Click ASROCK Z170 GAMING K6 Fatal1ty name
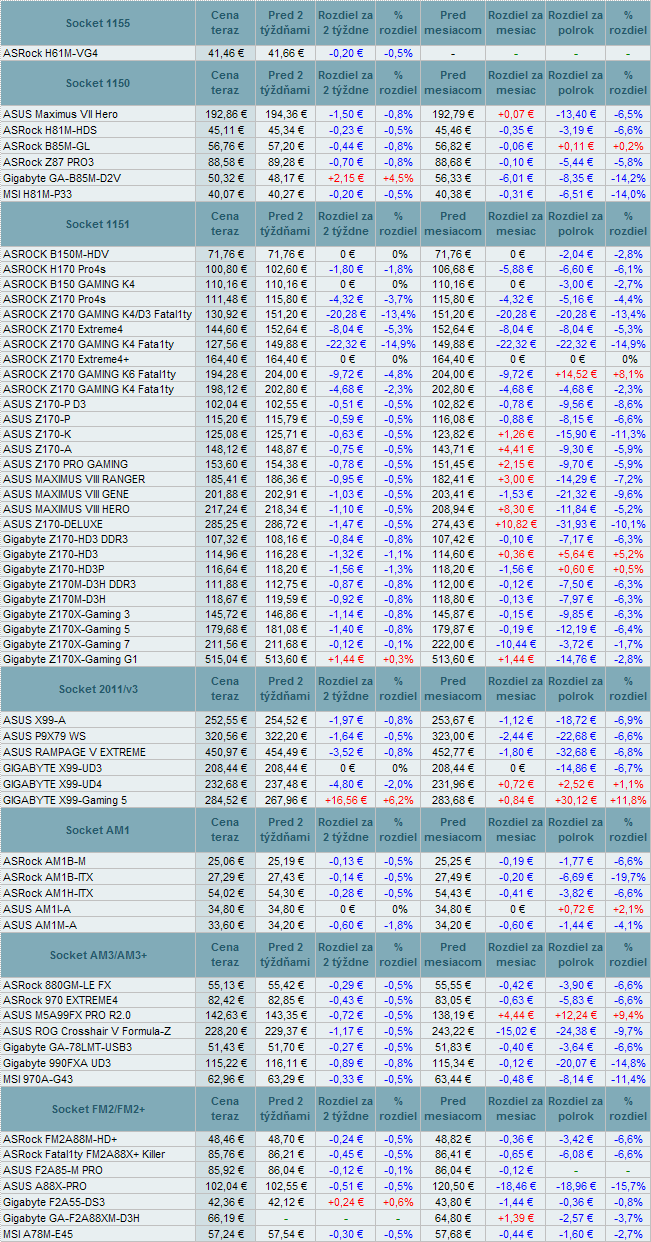Screen dimensions: 651x1242 [x=88, y=374]
